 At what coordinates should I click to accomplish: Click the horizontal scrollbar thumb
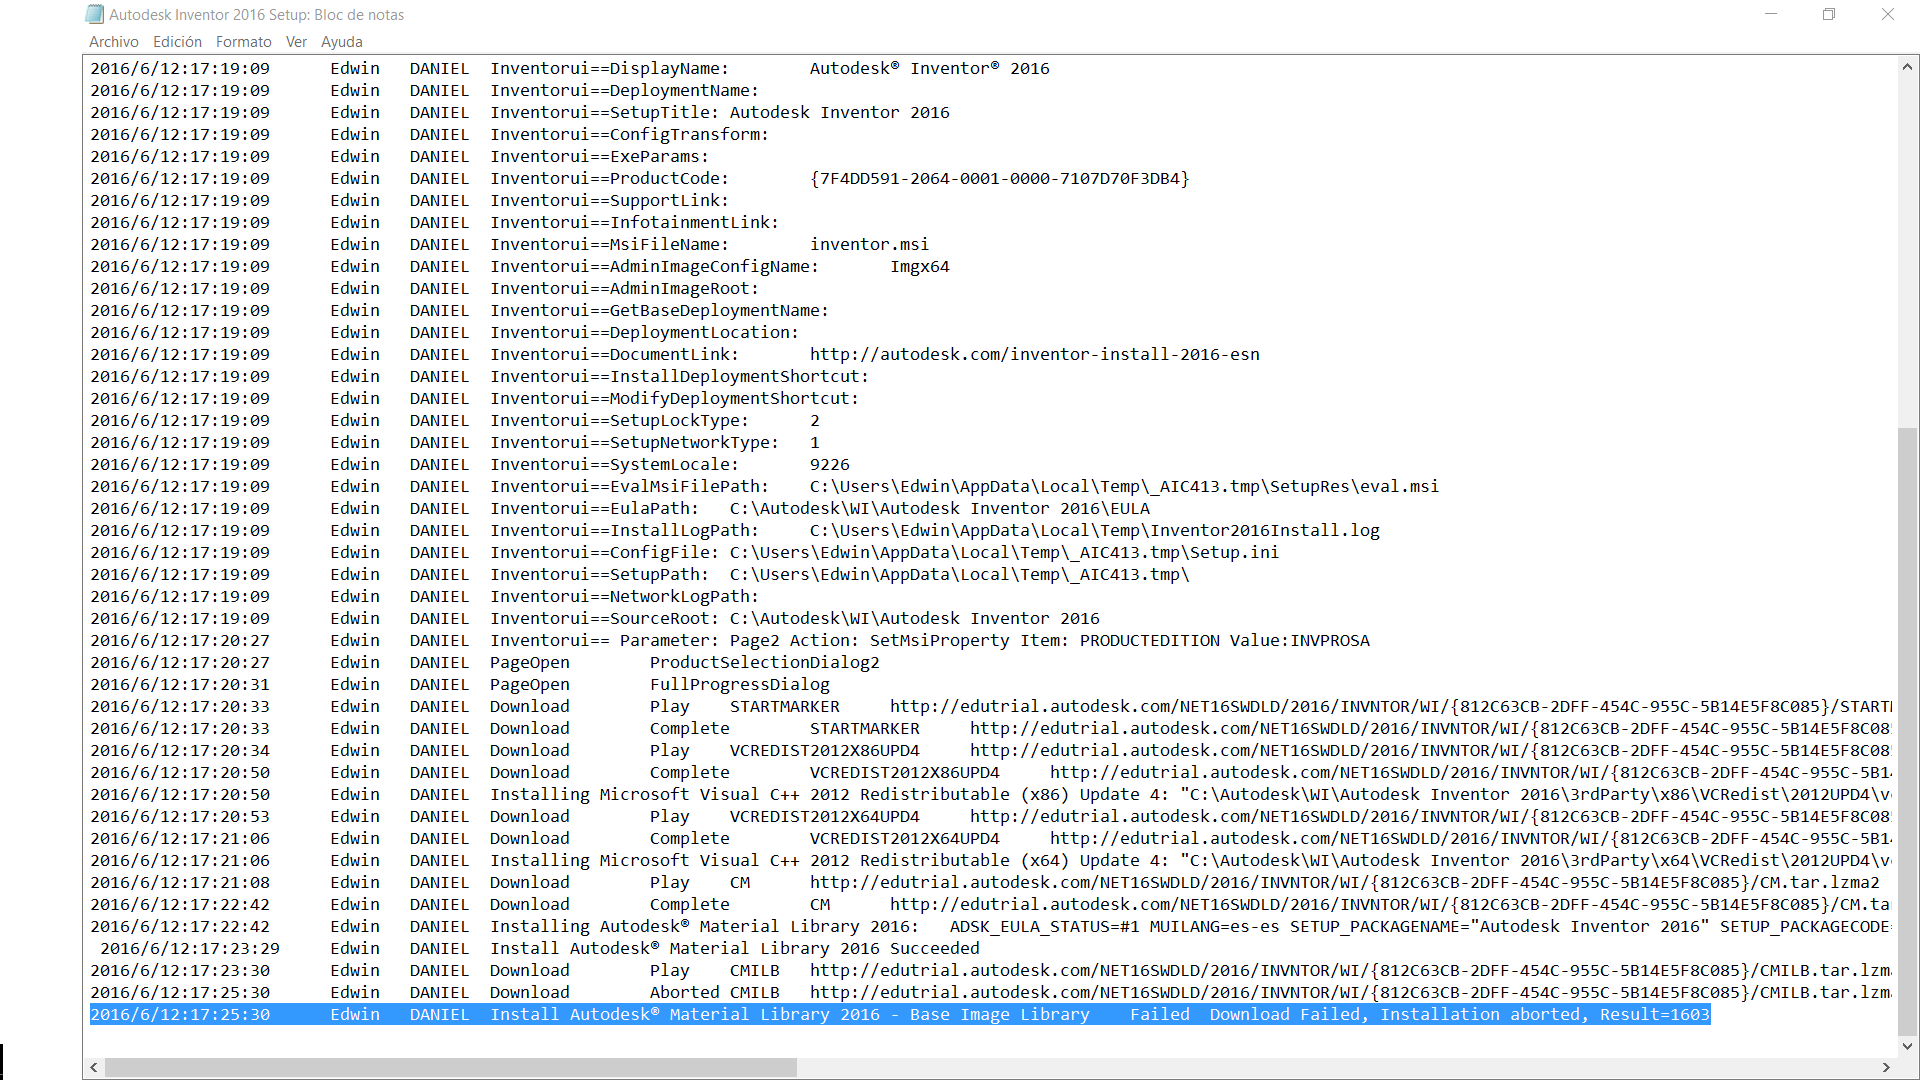pos(450,1067)
